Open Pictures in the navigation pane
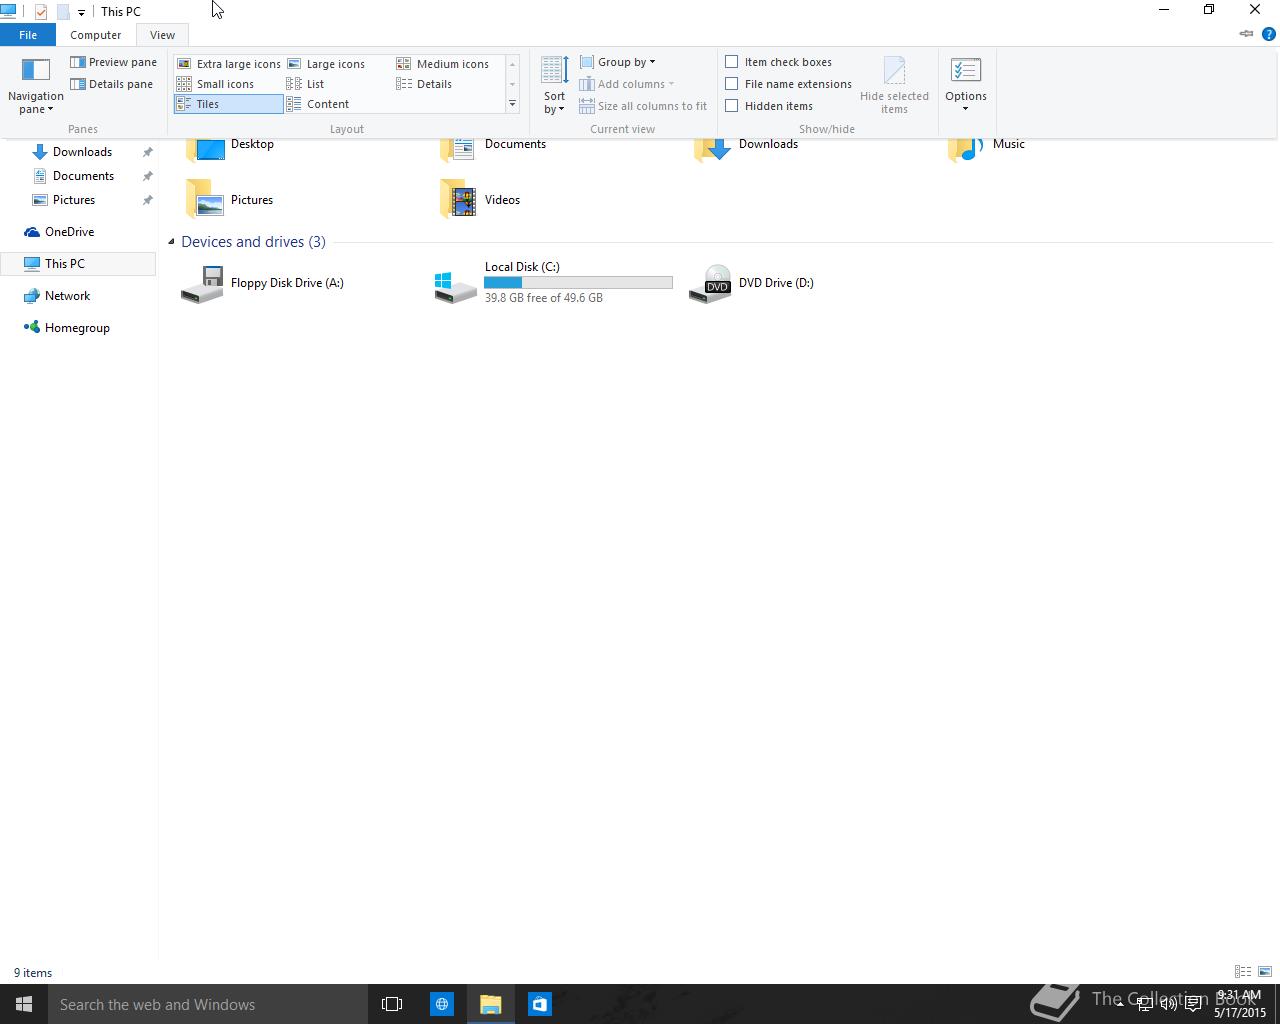Screen dimensions: 1280x1024 (74, 200)
